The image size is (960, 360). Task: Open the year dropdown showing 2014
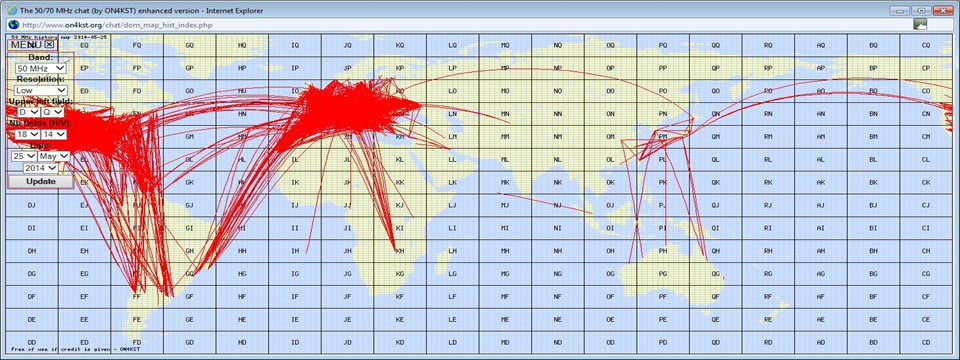tap(40, 168)
